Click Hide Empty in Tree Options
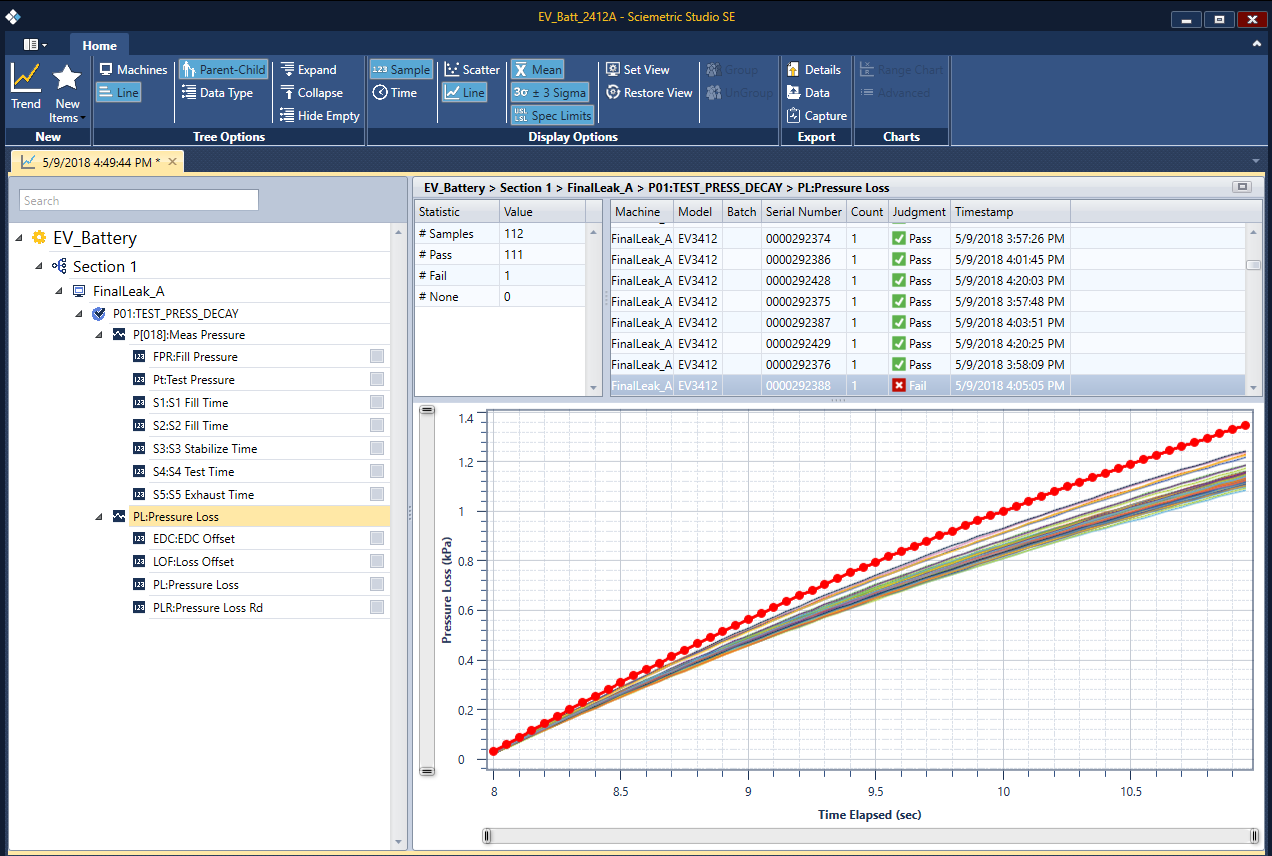Image resolution: width=1272 pixels, height=856 pixels. coord(319,116)
